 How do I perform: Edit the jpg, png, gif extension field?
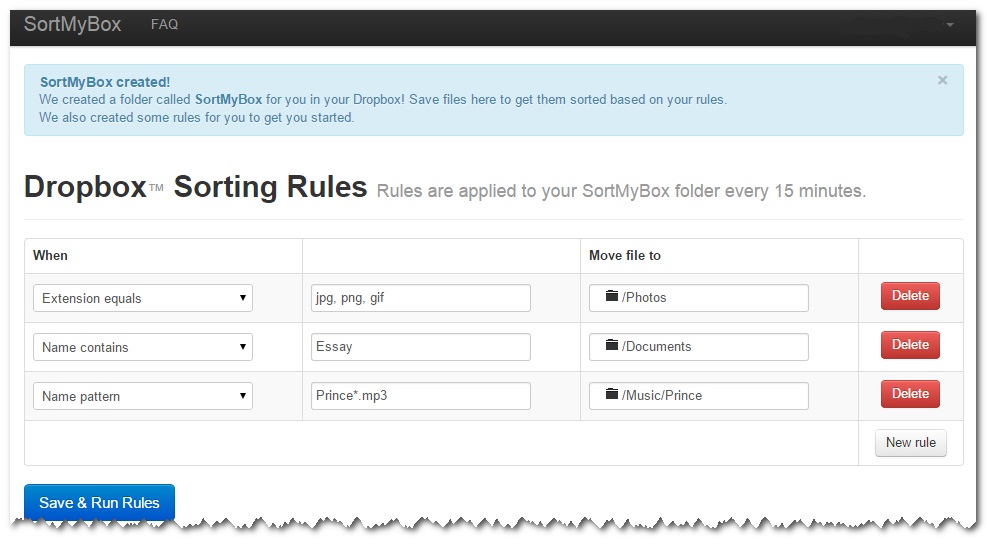[420, 298]
